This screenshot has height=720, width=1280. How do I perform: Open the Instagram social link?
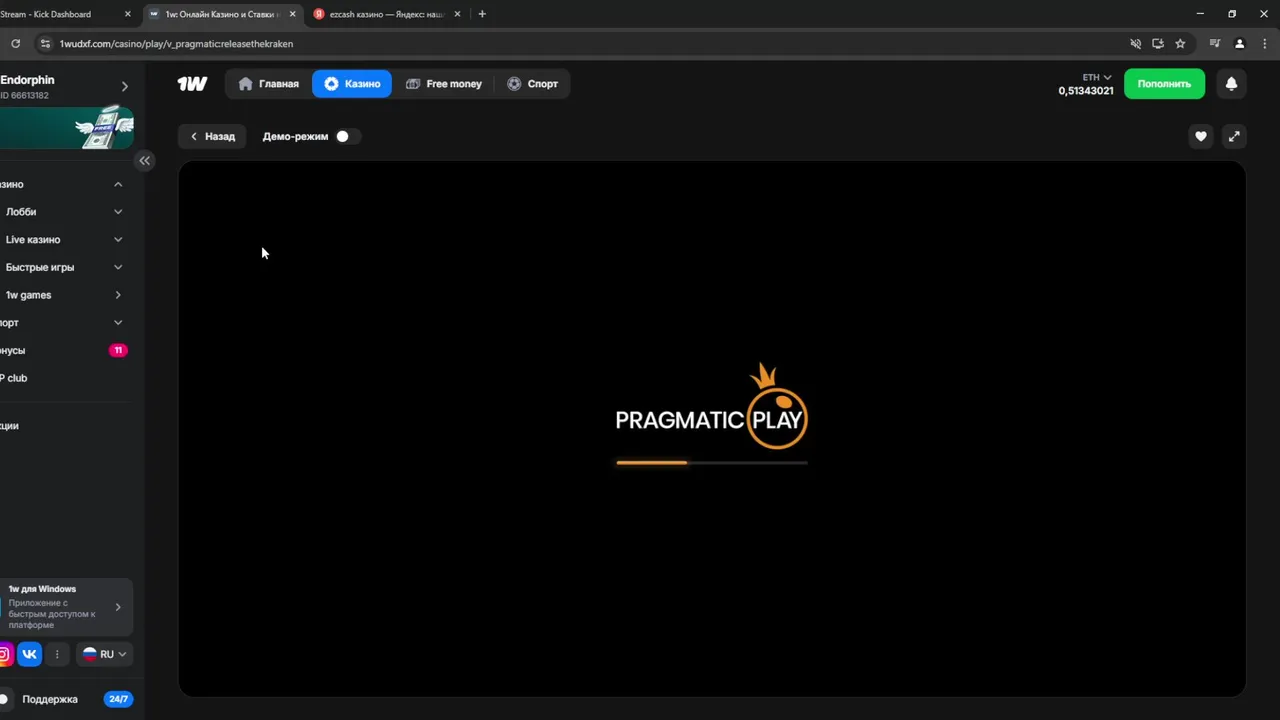(x=5, y=654)
